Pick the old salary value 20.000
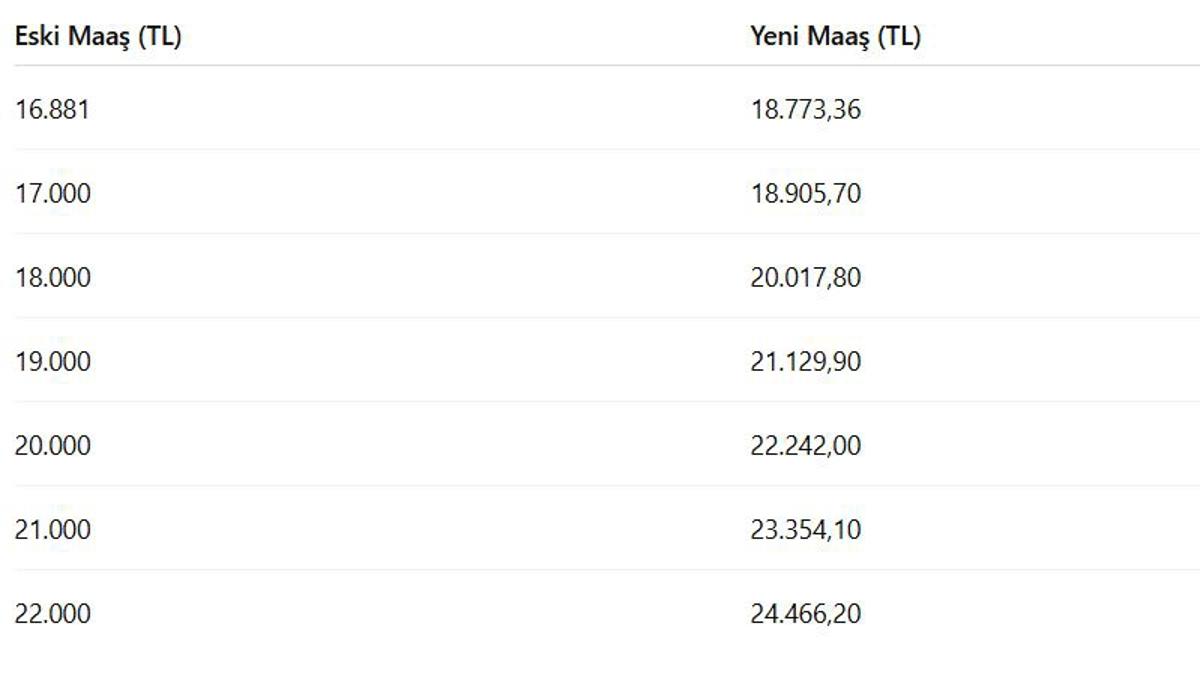The width and height of the screenshot is (1200, 689). (x=52, y=445)
